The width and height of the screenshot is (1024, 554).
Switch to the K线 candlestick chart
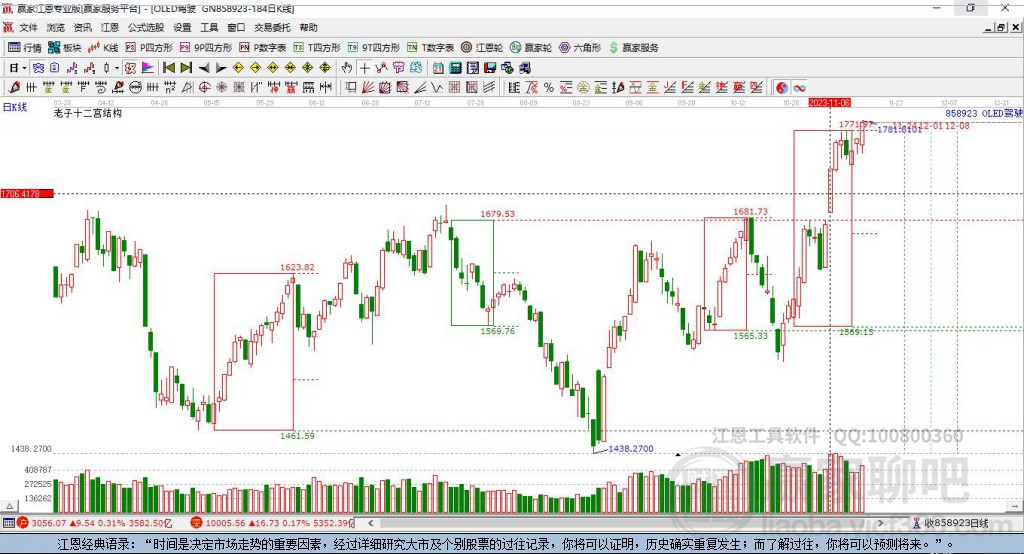pyautogui.click(x=103, y=48)
